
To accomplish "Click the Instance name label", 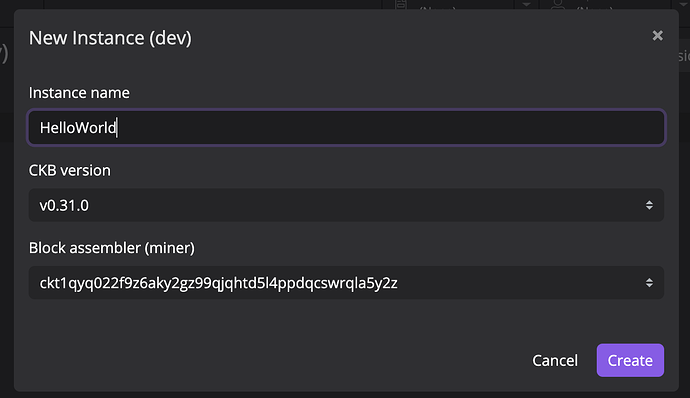I will pos(79,93).
